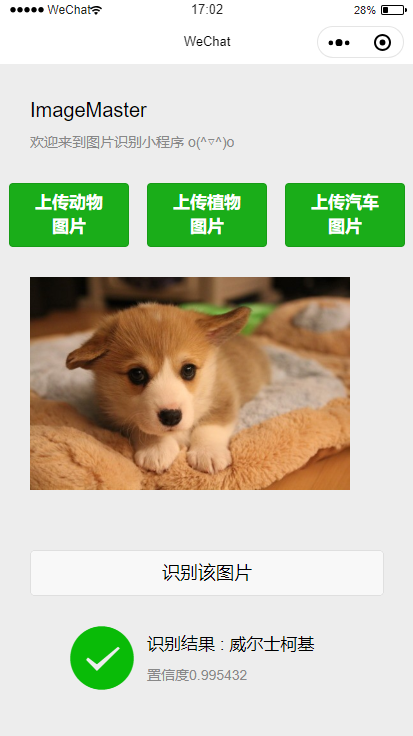Tap the cellular signal dots indicator

coord(27,10)
